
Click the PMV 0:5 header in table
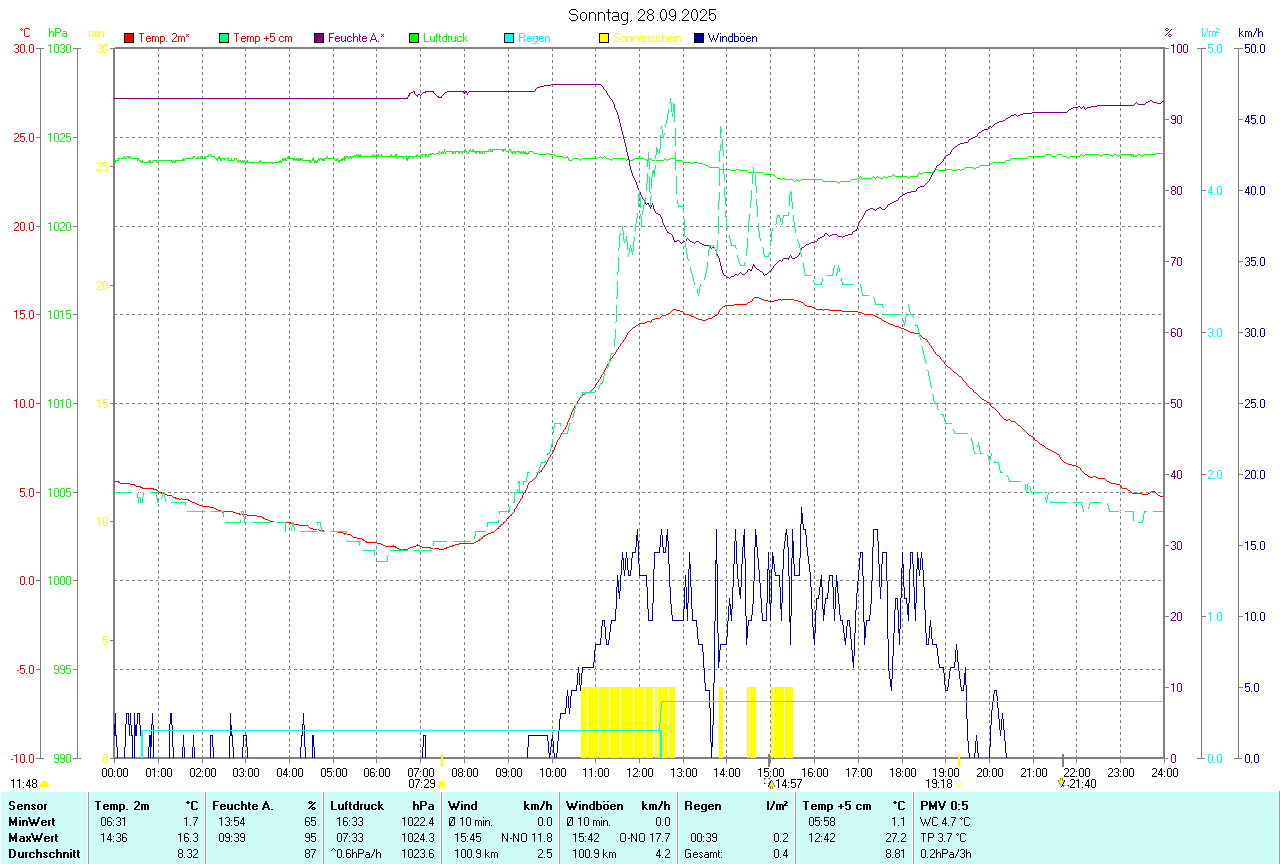(944, 805)
